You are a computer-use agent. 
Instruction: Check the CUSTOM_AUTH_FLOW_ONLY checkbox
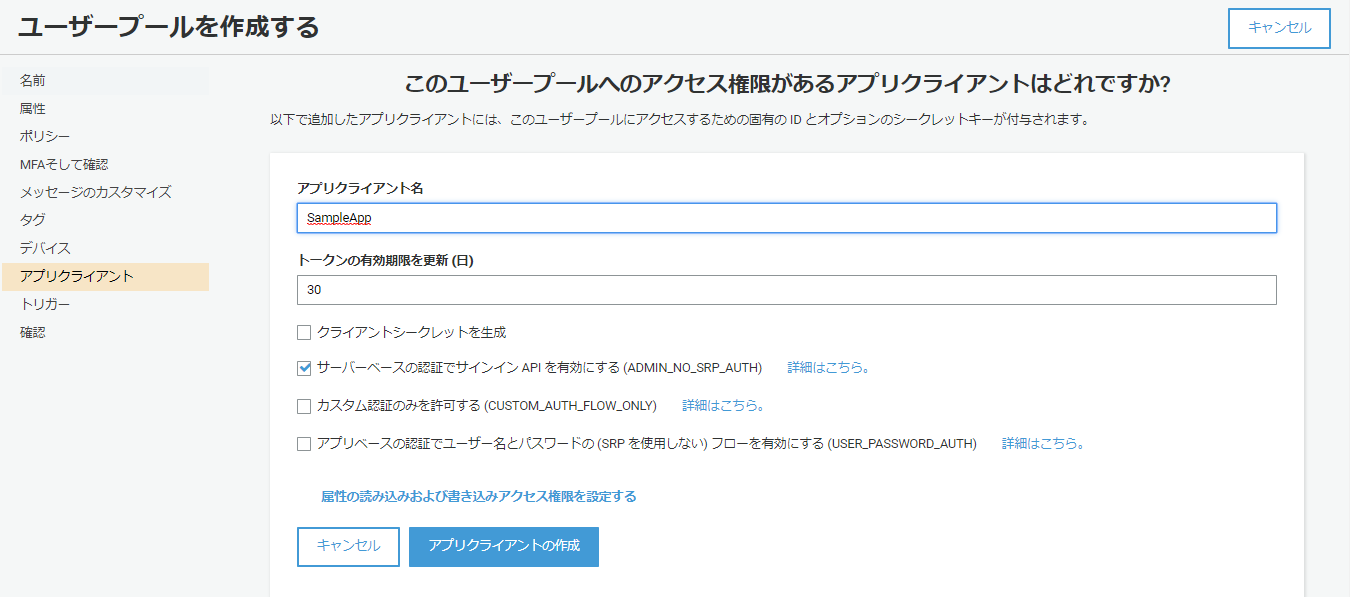click(304, 406)
